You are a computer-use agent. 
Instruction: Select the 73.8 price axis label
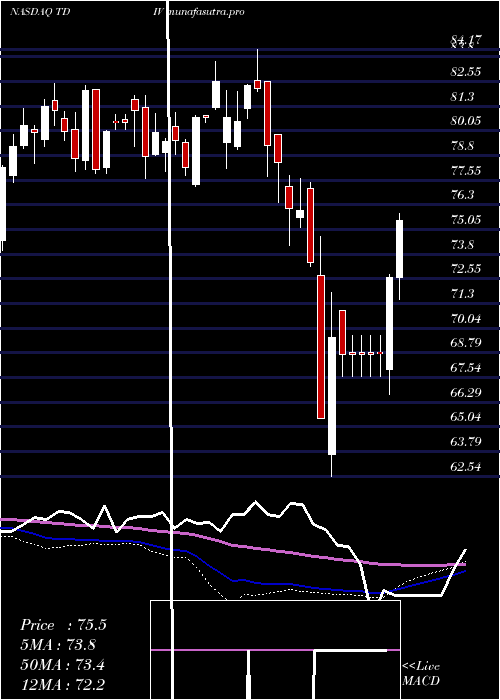462,245
